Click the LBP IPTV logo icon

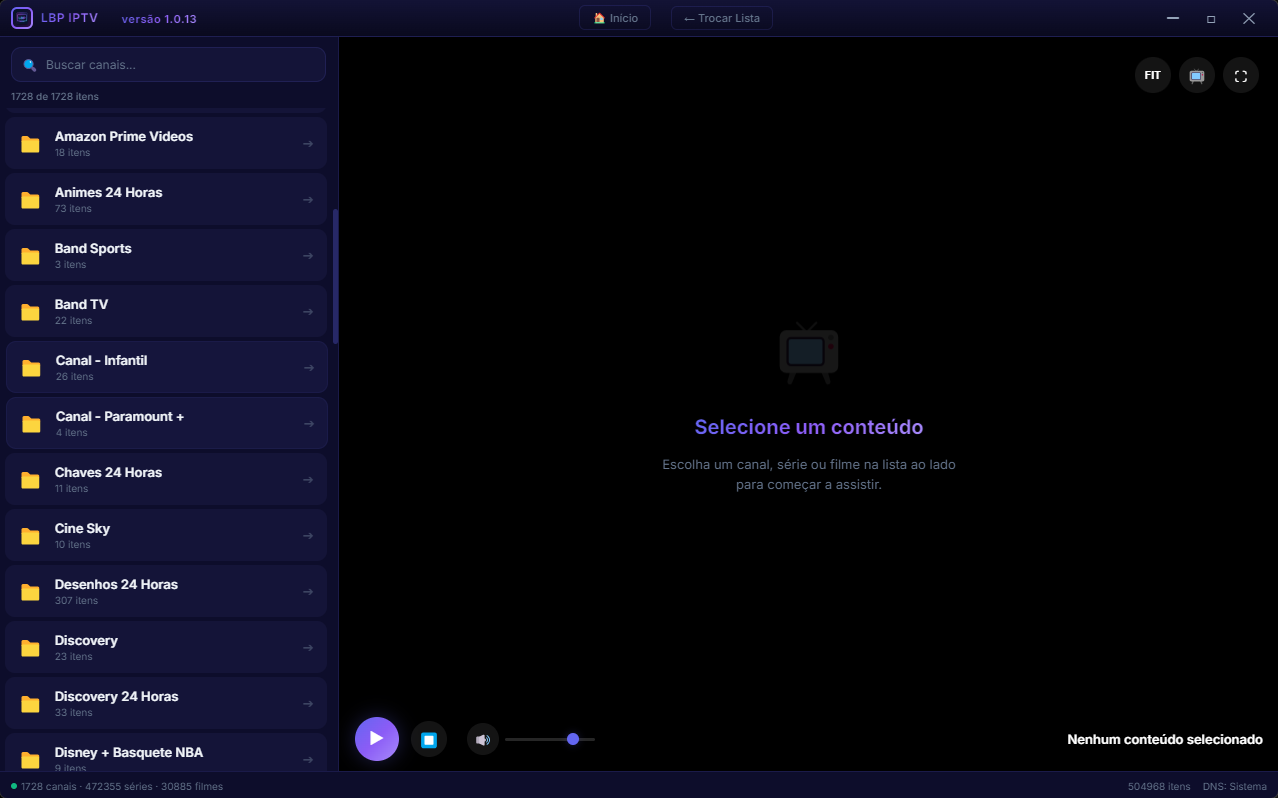(22, 18)
